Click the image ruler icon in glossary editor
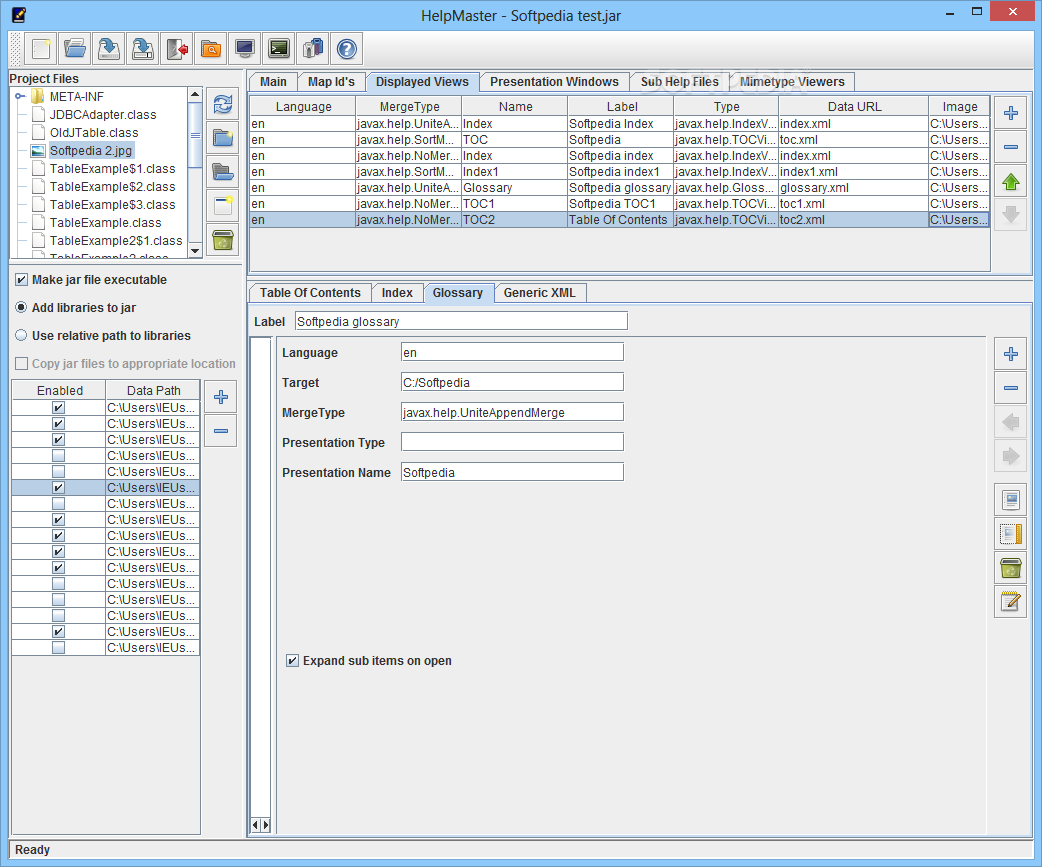 tap(1011, 533)
